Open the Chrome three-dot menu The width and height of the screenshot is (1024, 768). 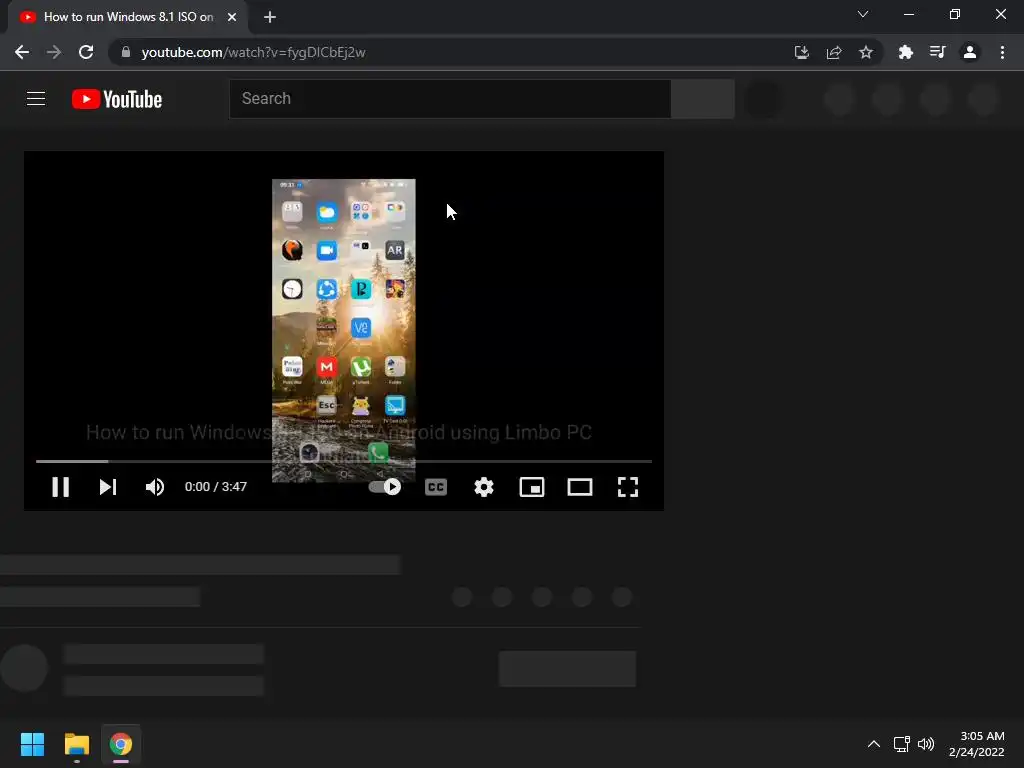tap(1002, 52)
